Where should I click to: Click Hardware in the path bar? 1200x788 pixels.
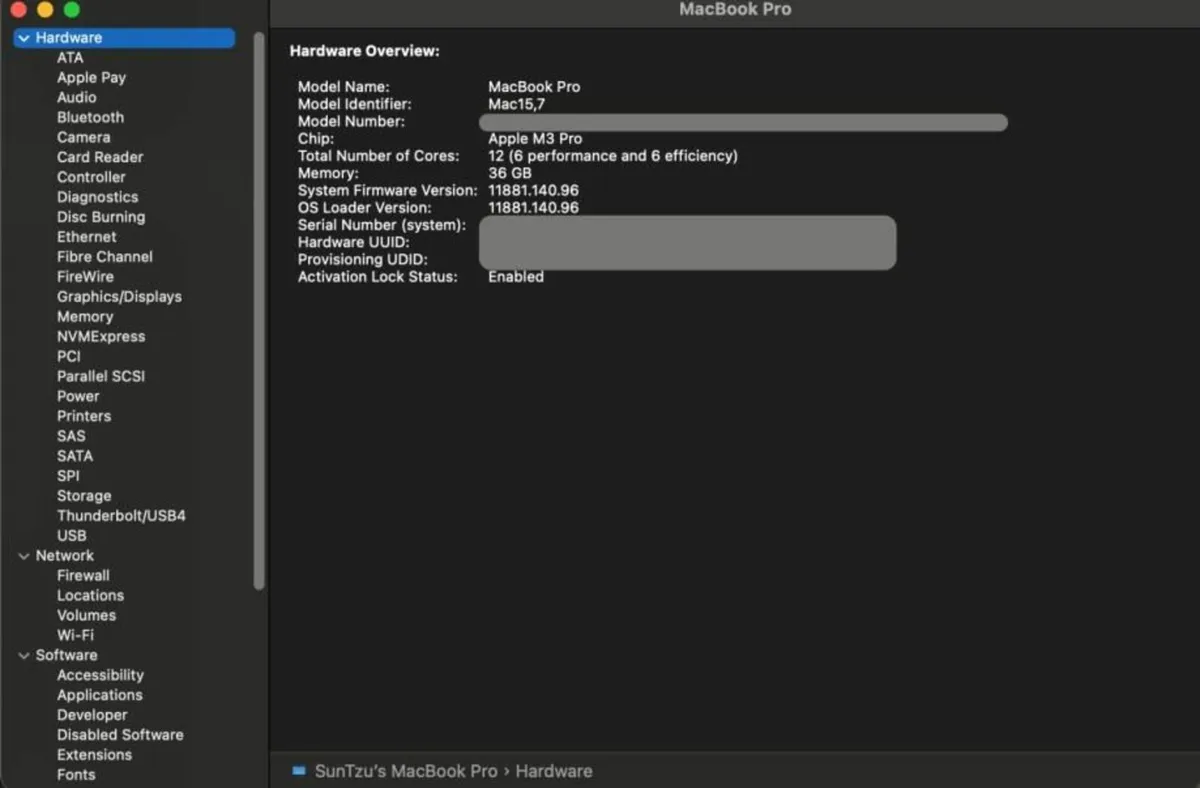pos(554,771)
